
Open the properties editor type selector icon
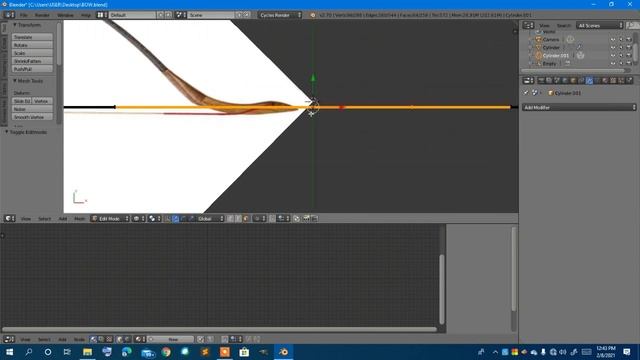[x=528, y=80]
